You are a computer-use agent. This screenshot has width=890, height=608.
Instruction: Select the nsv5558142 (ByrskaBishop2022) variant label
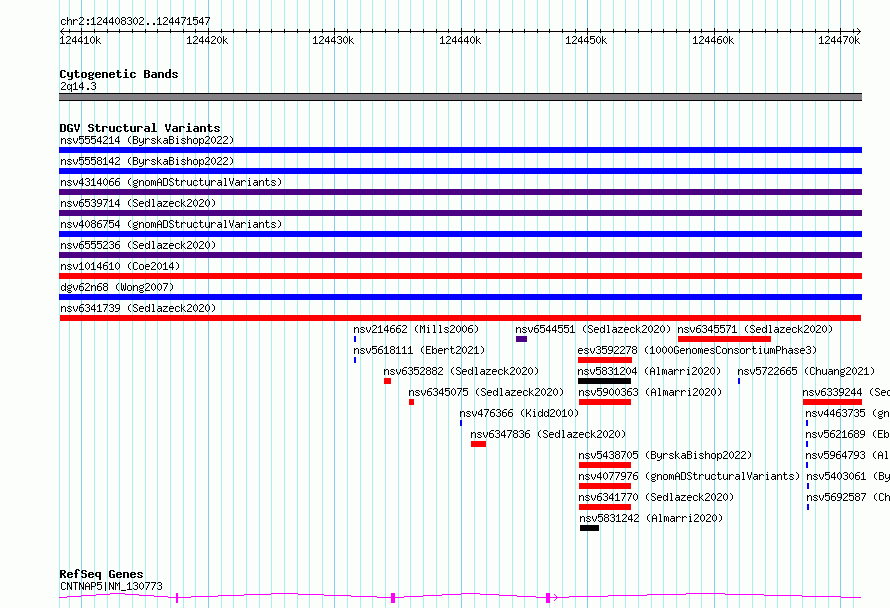point(147,161)
